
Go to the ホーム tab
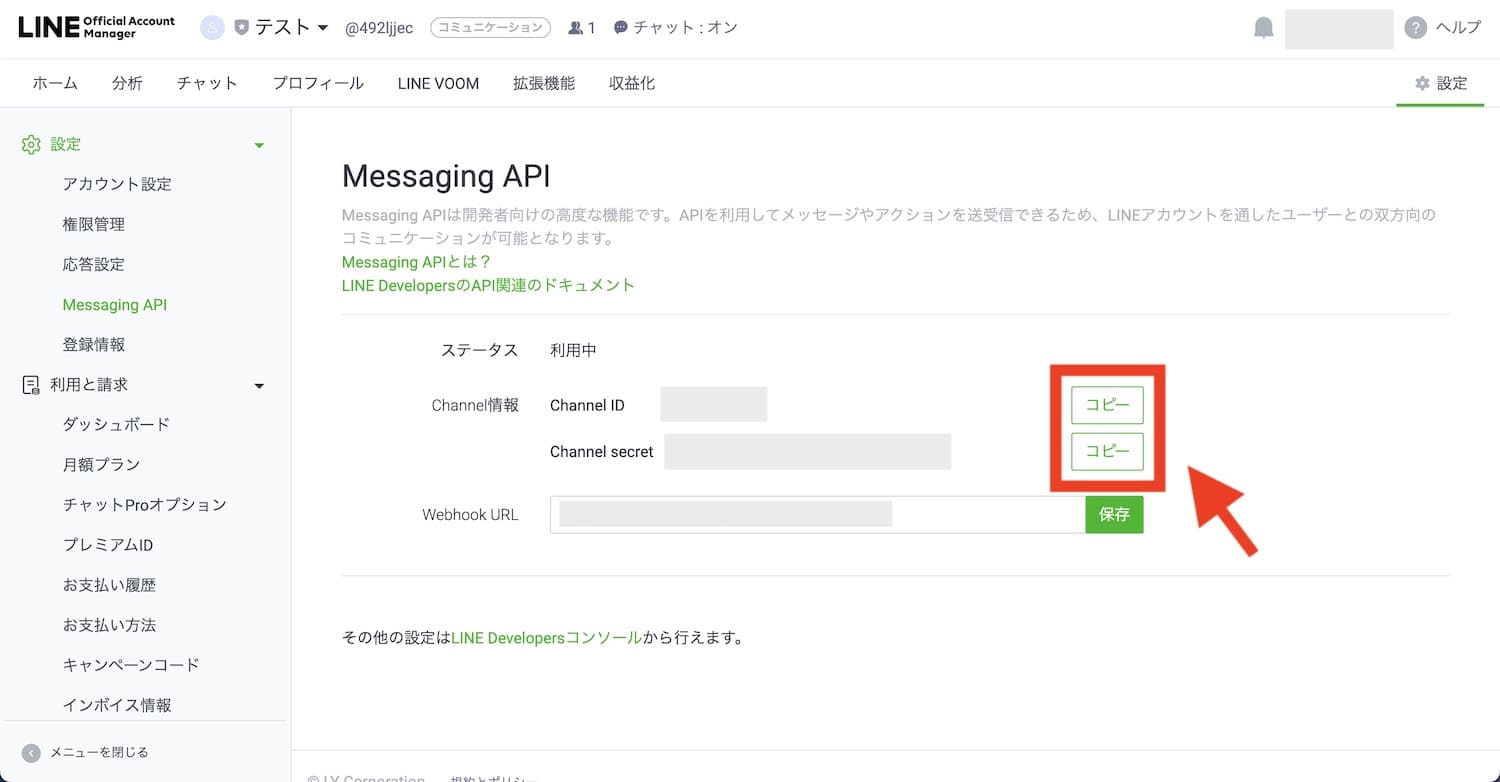coord(55,83)
